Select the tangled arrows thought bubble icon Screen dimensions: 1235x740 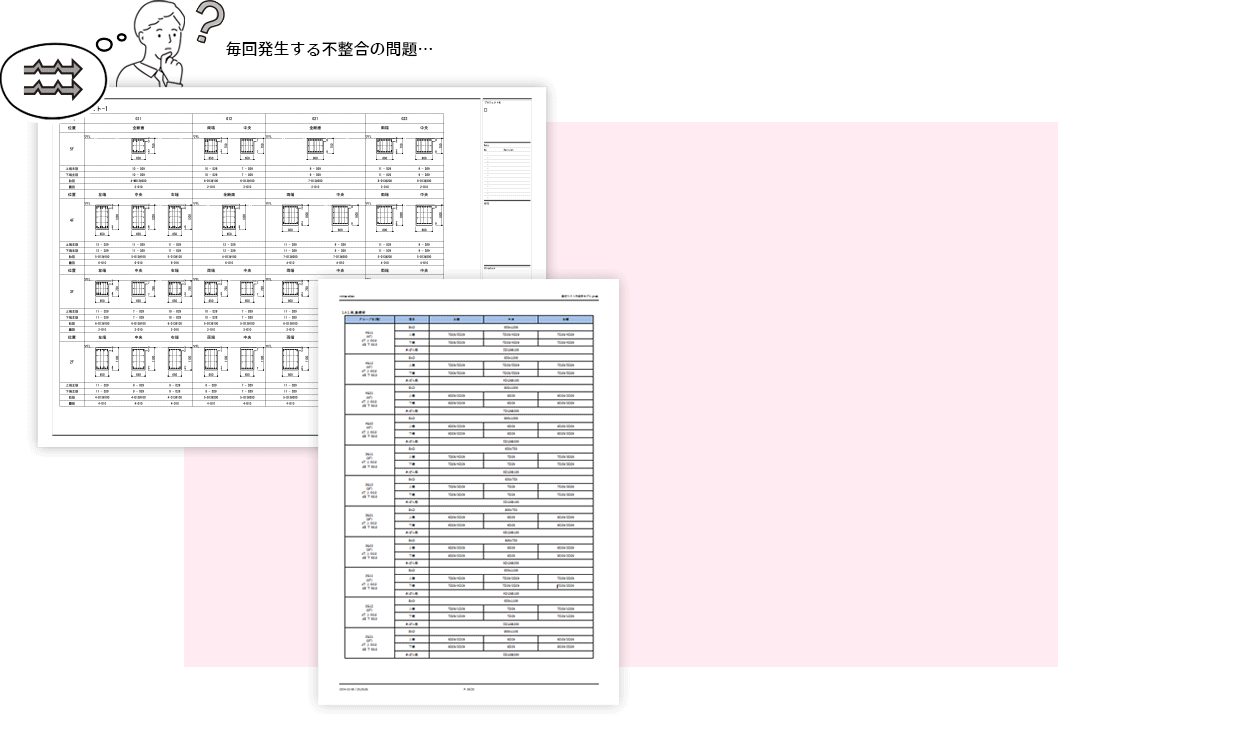(x=53, y=80)
